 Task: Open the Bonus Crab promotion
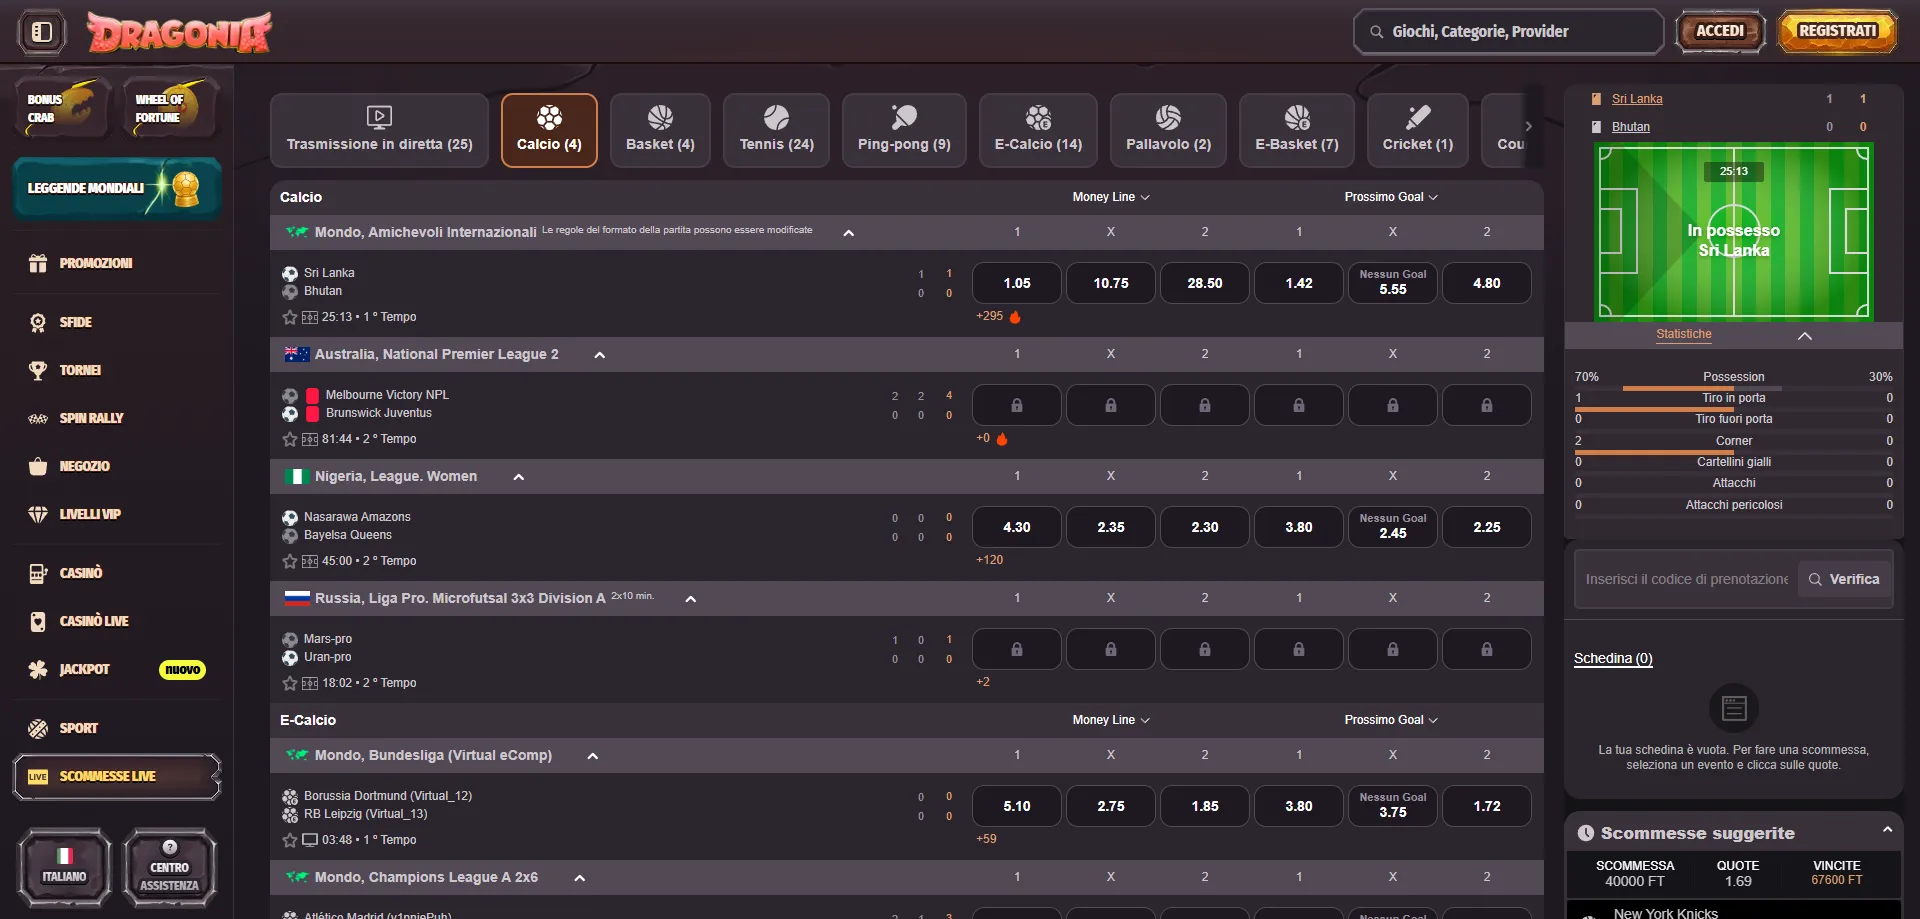click(61, 108)
